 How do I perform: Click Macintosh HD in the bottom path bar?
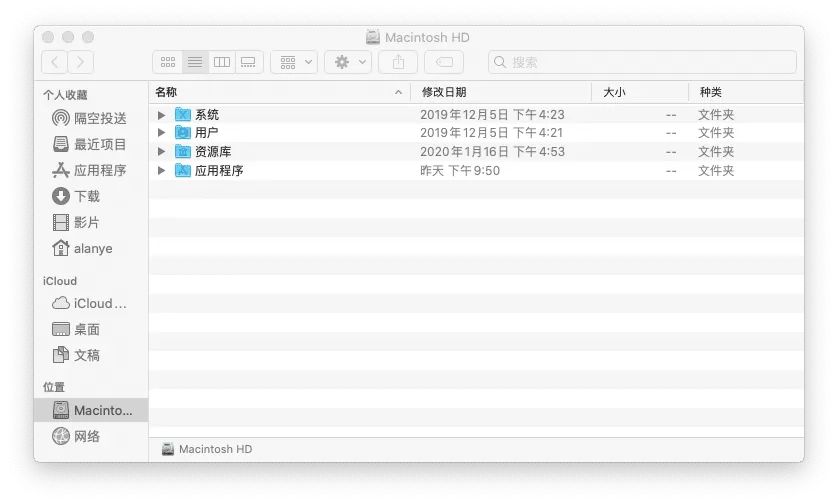coord(207,449)
